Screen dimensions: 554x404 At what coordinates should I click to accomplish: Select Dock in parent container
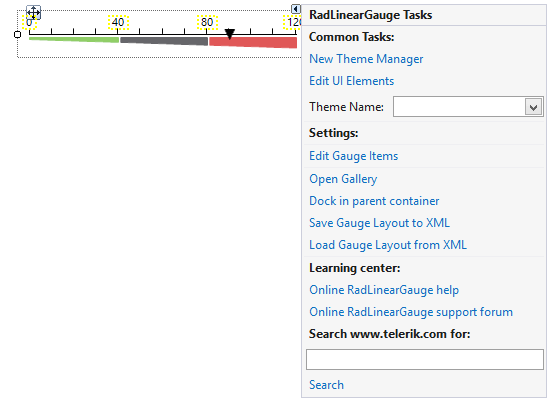point(374,201)
